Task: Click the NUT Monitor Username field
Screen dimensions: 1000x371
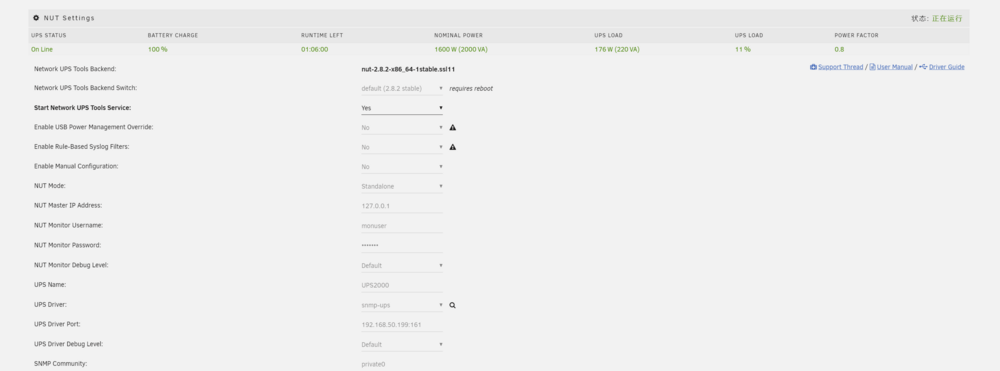Action: pyautogui.click(x=402, y=226)
